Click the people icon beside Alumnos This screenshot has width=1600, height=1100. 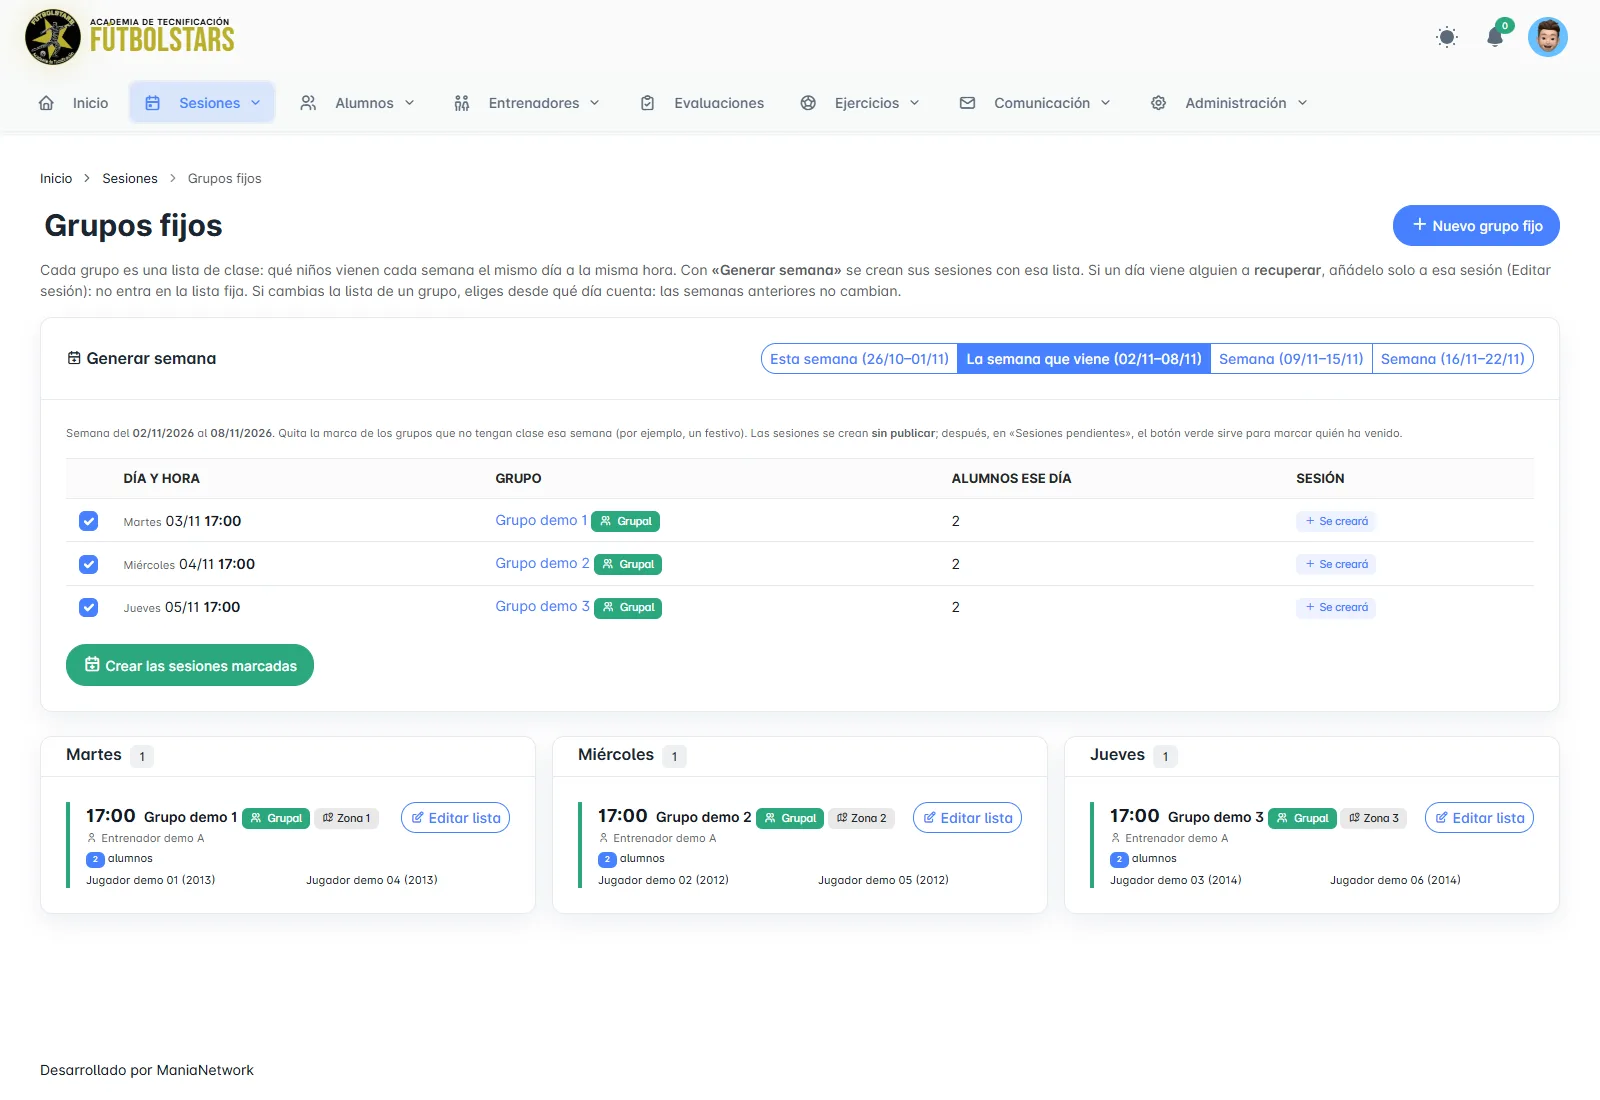(308, 103)
